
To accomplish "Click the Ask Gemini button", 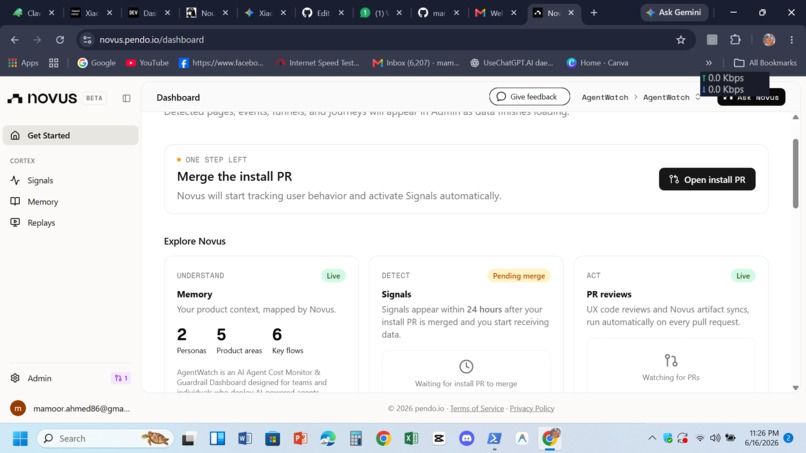I will [x=674, y=12].
